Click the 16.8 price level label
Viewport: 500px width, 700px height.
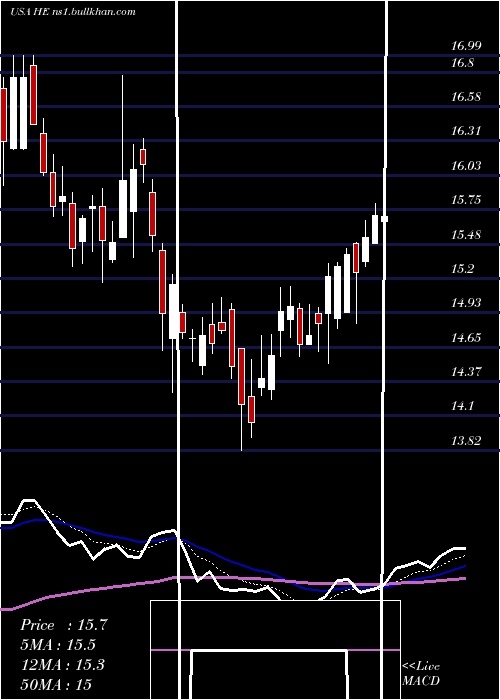pyautogui.click(x=462, y=63)
